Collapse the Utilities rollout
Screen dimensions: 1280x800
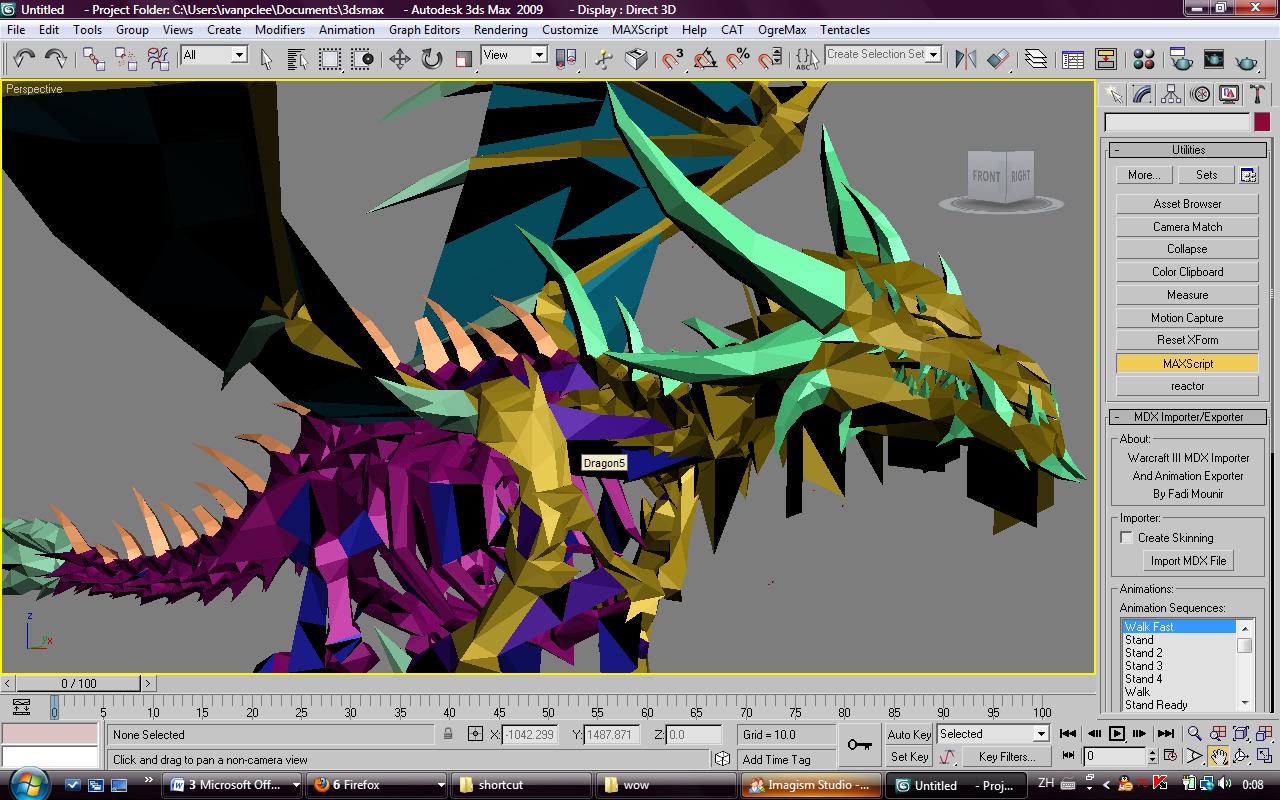coord(1187,150)
